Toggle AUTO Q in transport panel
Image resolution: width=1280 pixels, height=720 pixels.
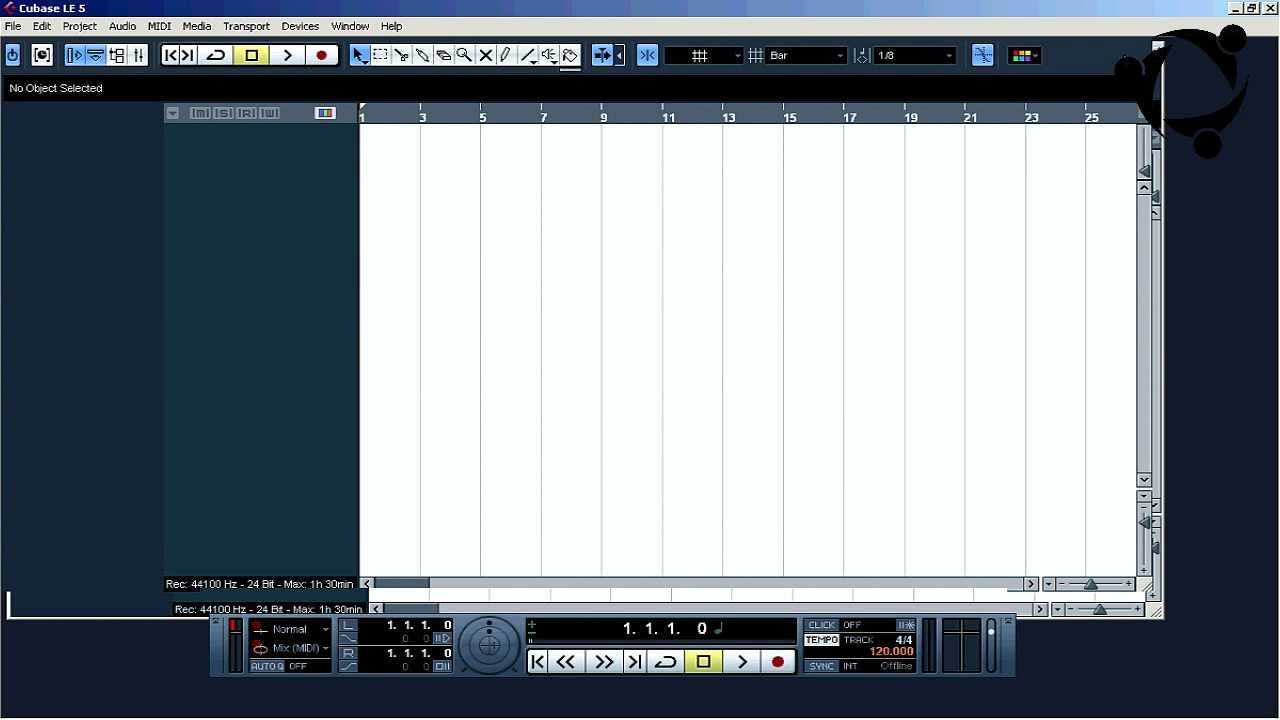(267, 666)
